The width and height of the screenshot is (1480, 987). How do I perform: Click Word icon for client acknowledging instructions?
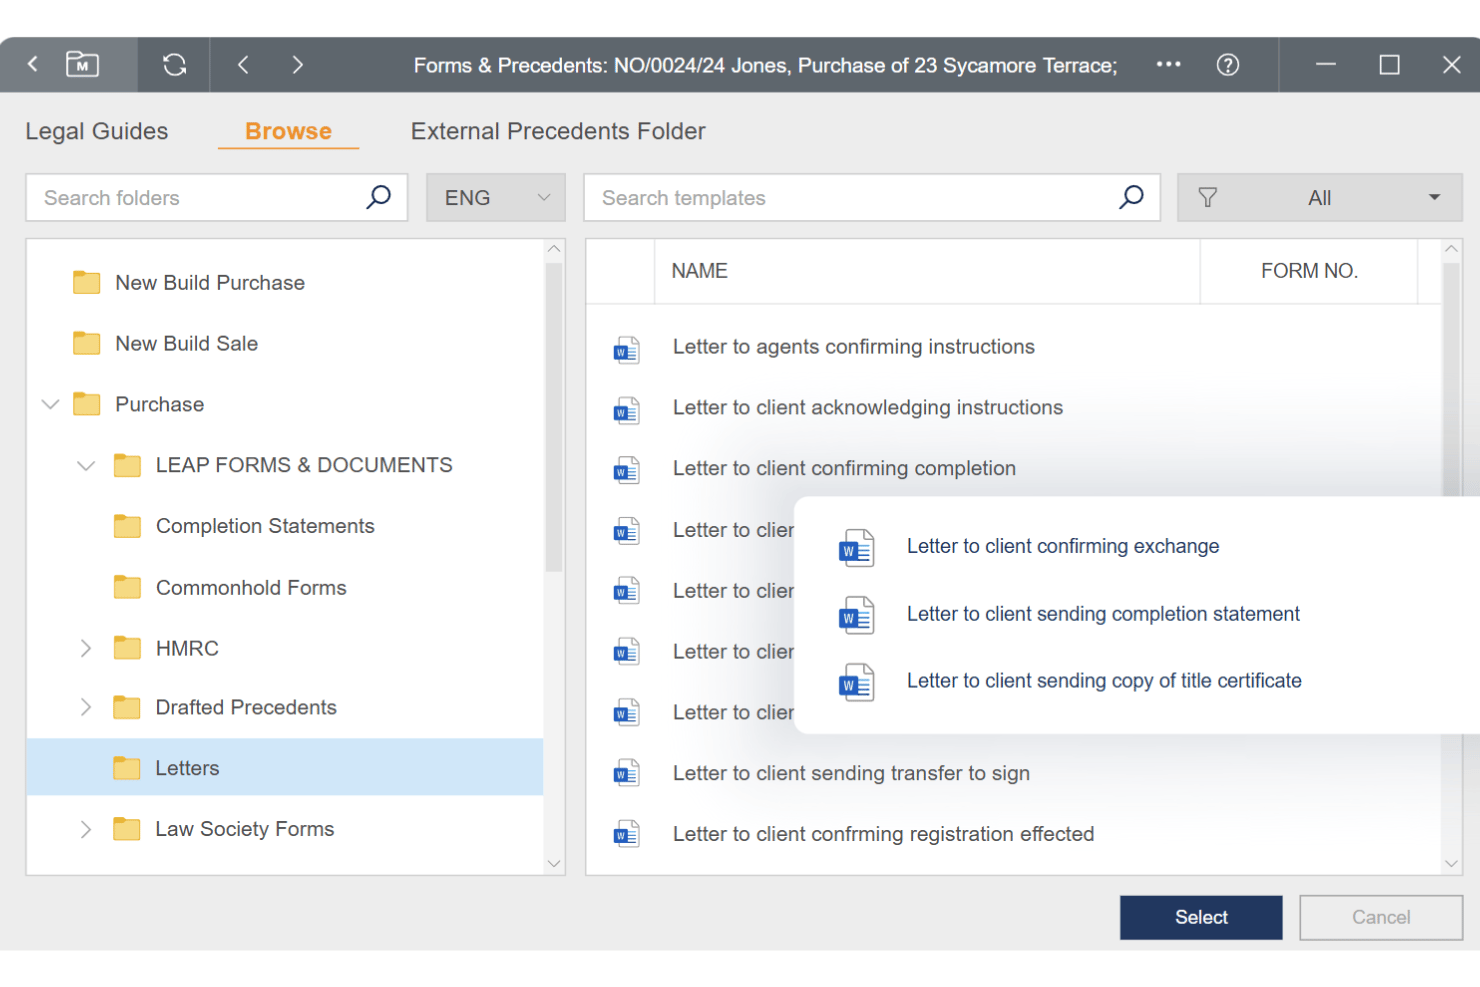tap(627, 411)
